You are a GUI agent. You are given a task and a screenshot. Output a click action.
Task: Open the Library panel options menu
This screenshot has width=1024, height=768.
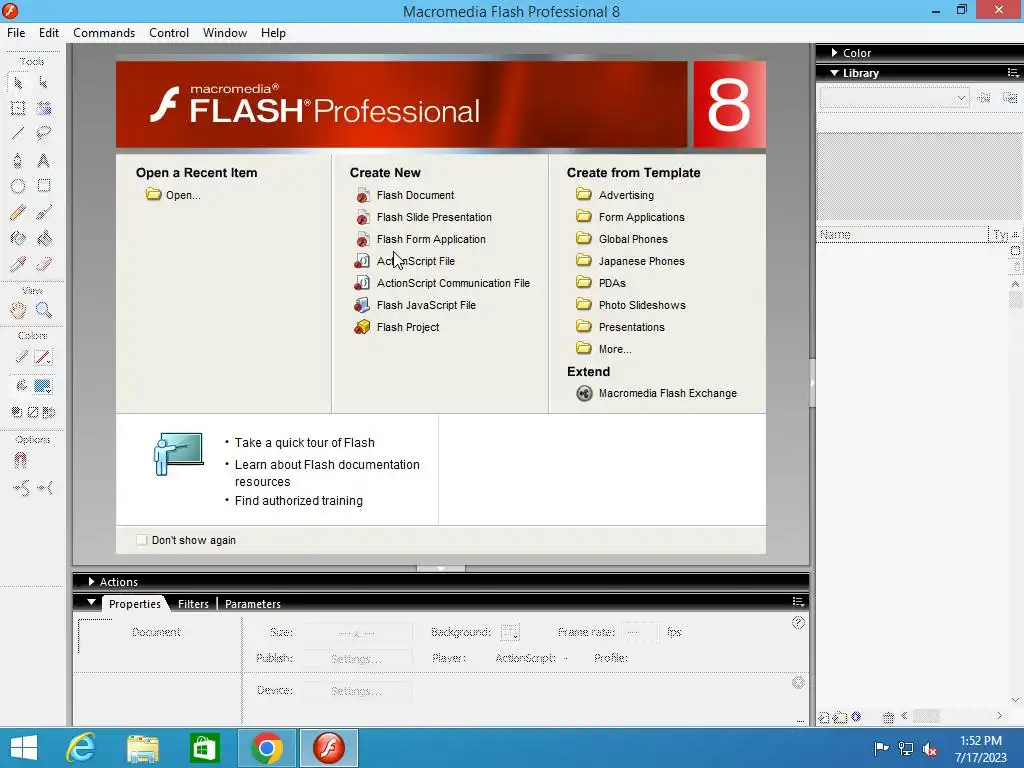[1013, 72]
